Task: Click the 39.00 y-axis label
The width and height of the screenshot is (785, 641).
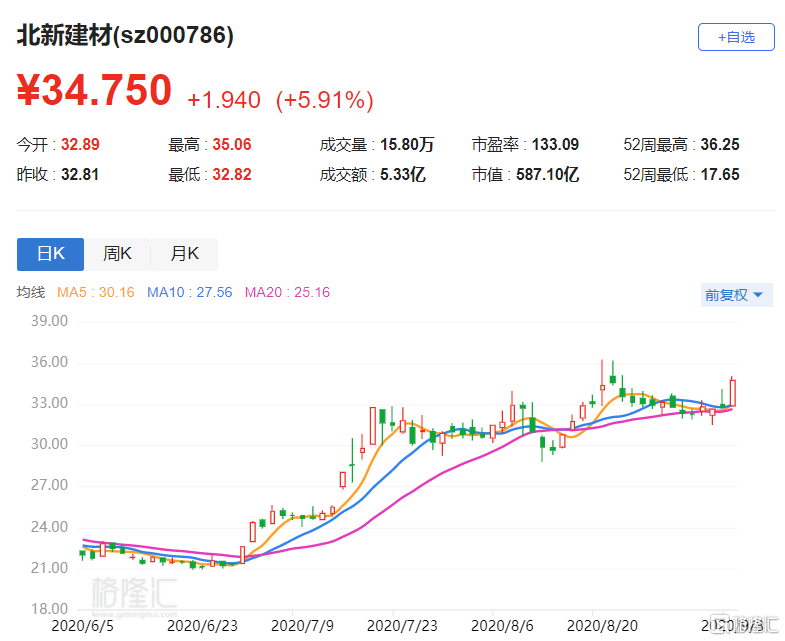Action: pyautogui.click(x=49, y=321)
